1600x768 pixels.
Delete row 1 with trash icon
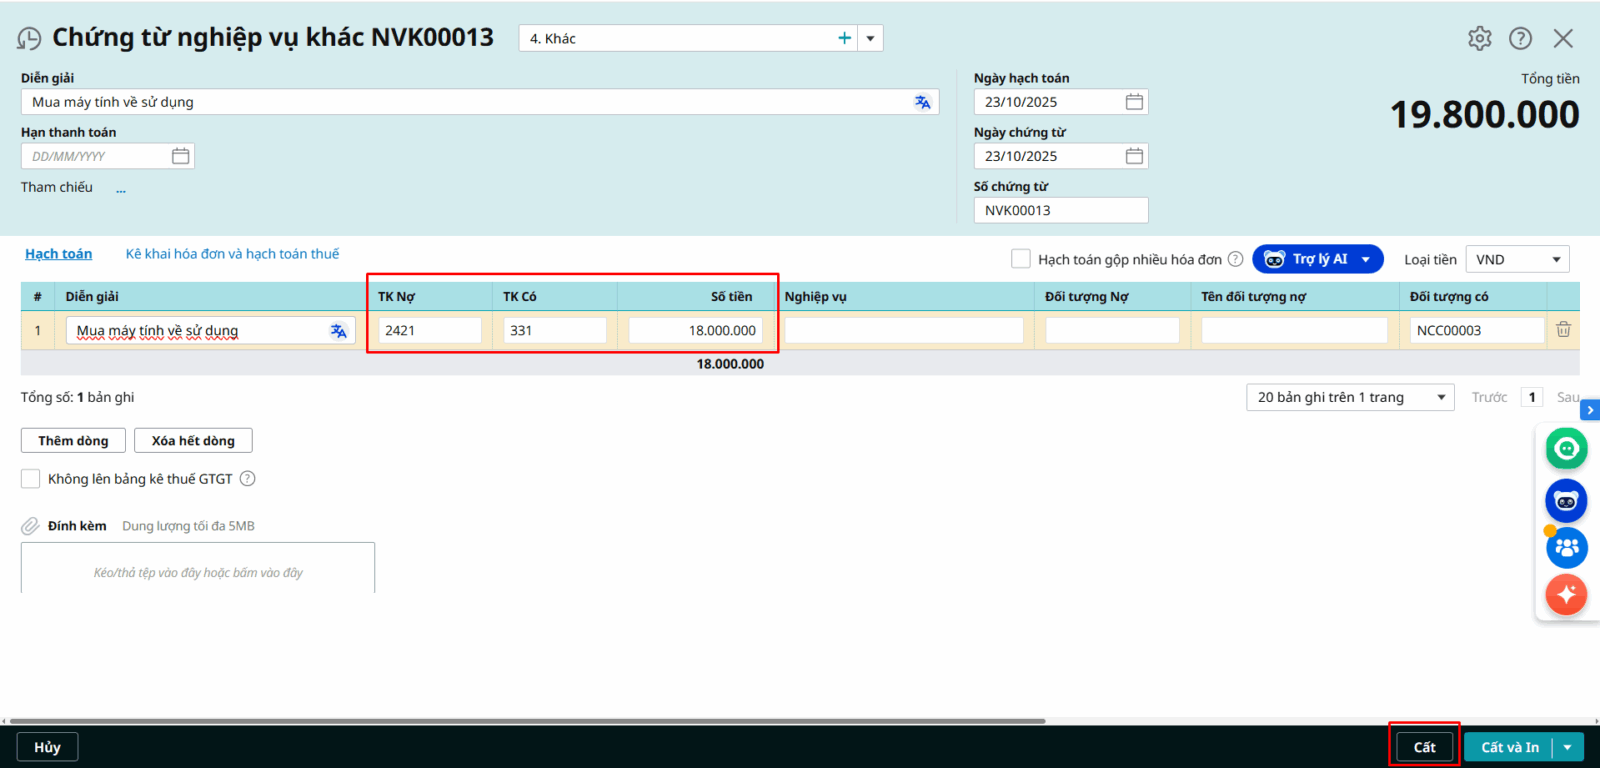[1563, 330]
